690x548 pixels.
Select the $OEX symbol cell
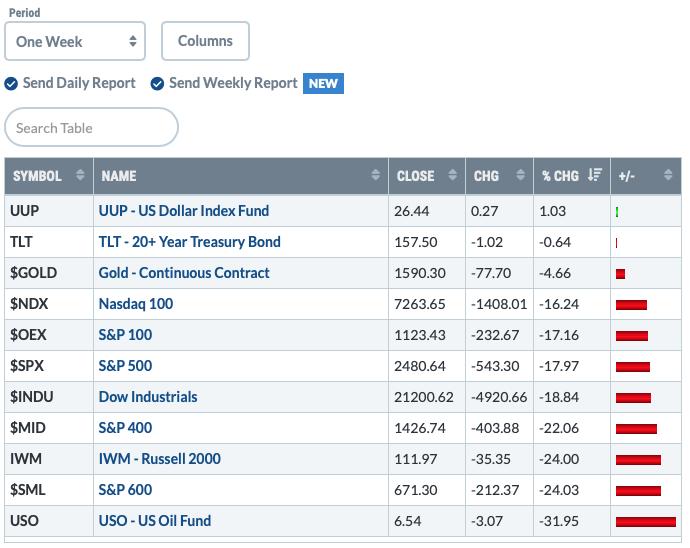[x=49, y=335]
